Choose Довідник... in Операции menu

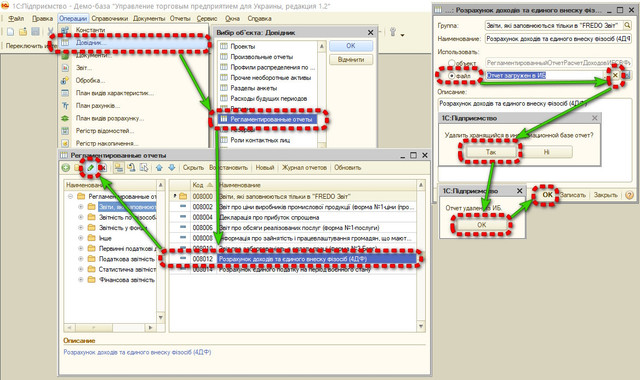[135, 42]
